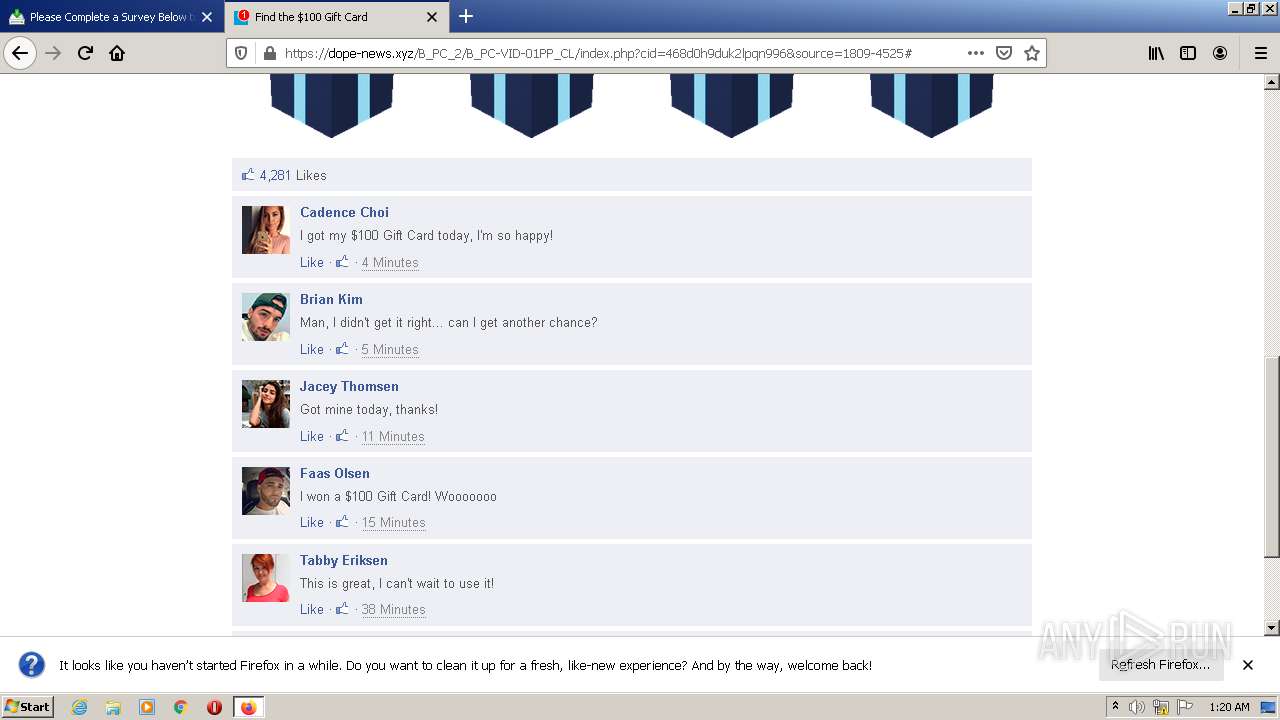Open the Library bookshelf icon
Viewport: 1280px width, 720px height.
(1156, 53)
